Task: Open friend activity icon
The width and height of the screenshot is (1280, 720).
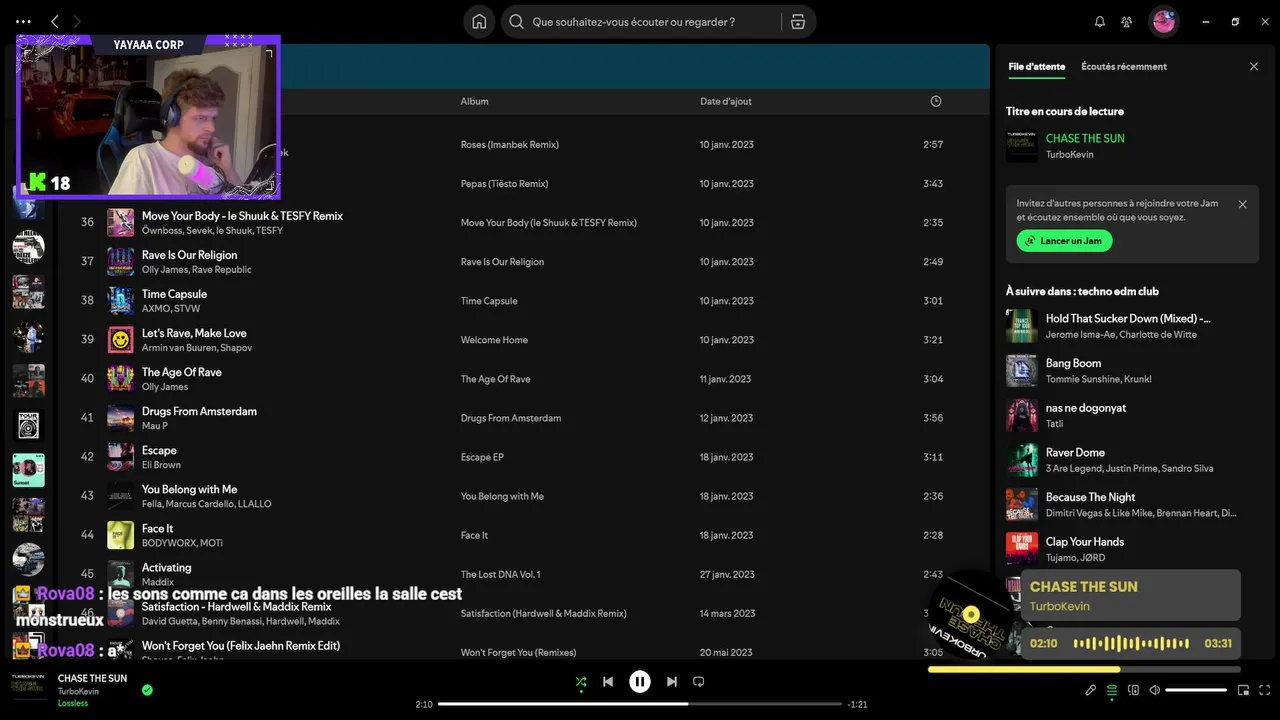Action: [x=1127, y=21]
